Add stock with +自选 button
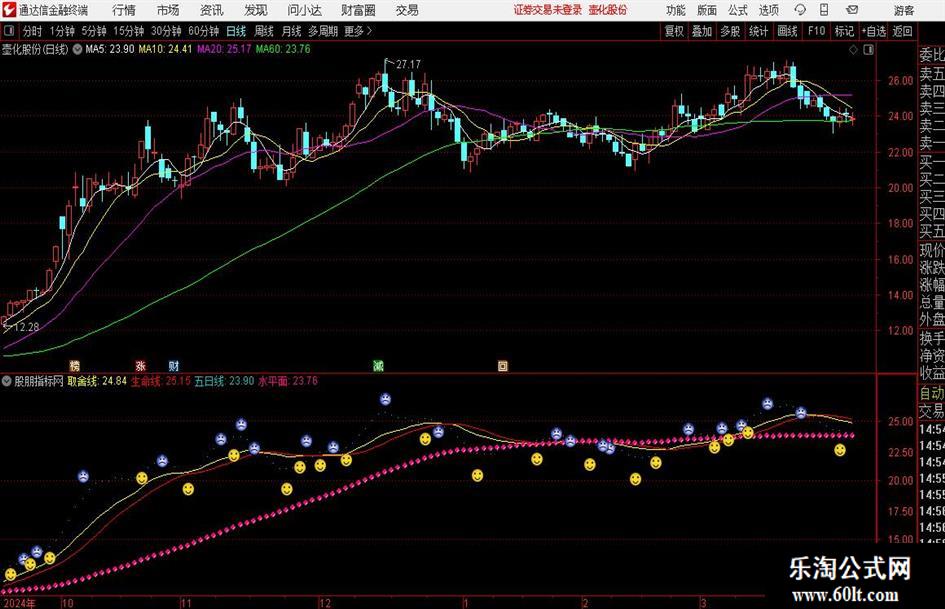The width and height of the screenshot is (945, 609). point(874,31)
